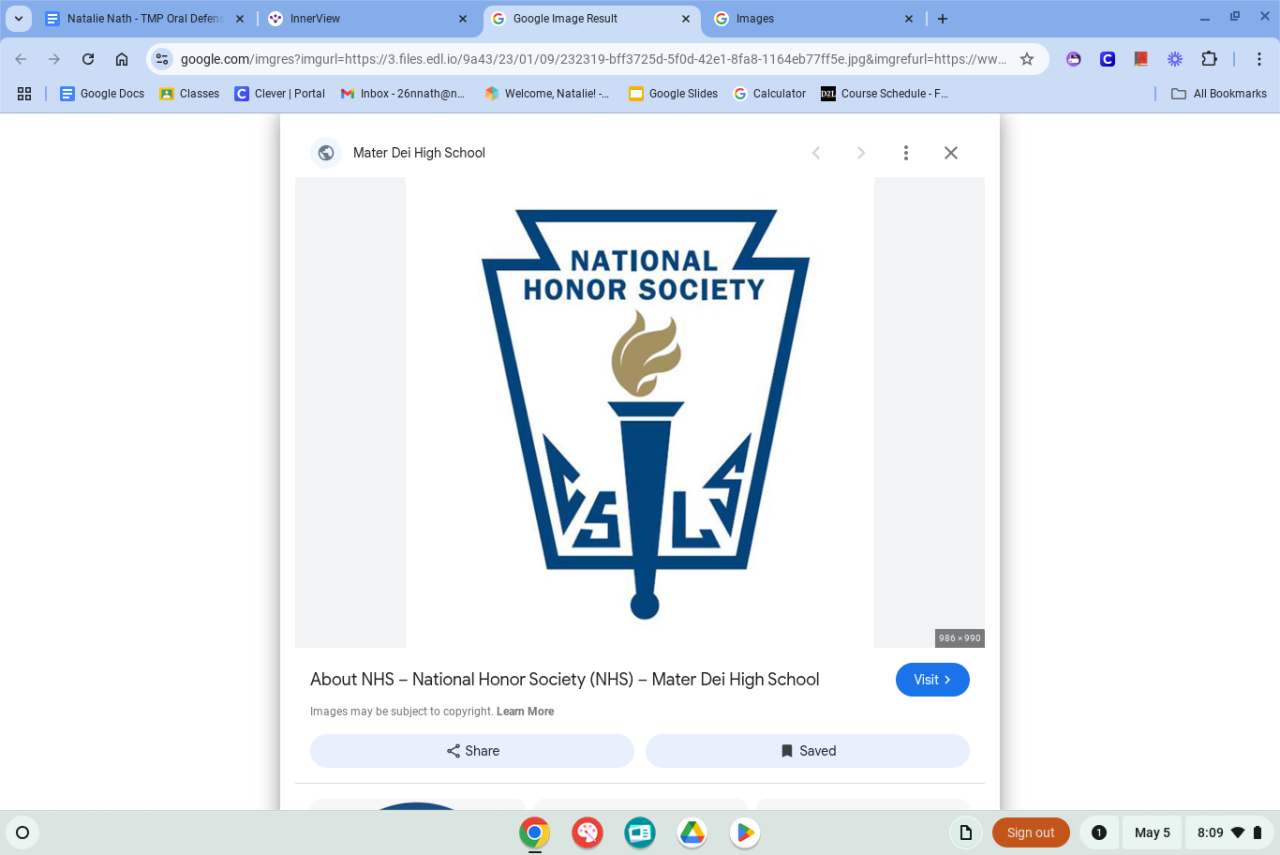Open the tab search dropdown arrow
The width and height of the screenshot is (1280, 855).
click(x=18, y=18)
